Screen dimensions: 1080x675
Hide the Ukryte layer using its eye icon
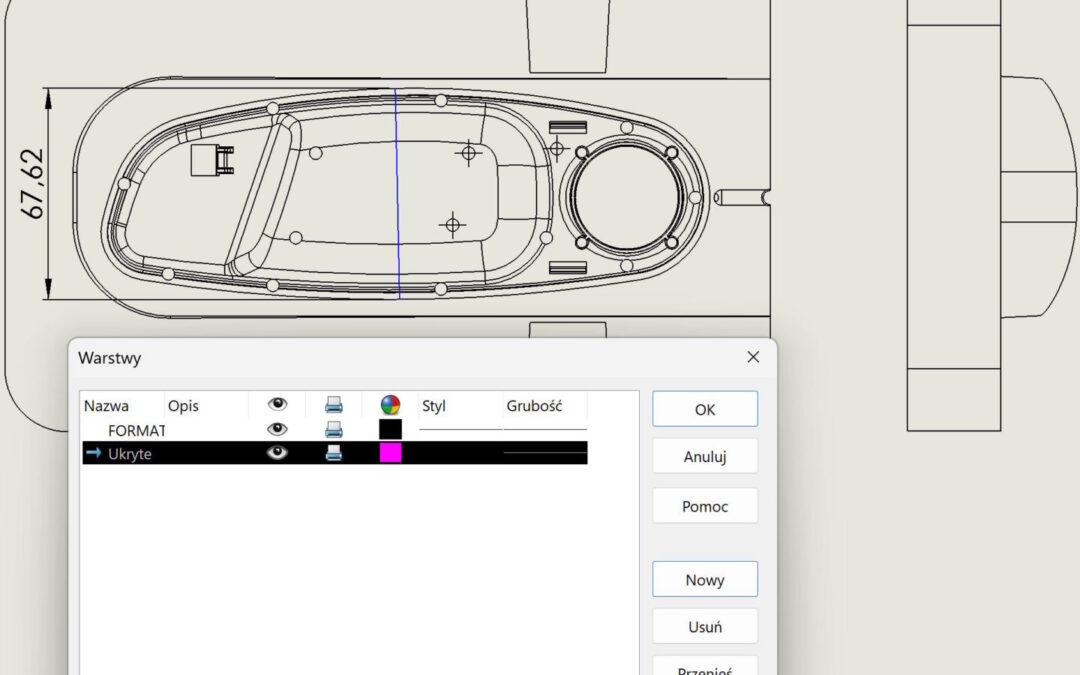pyautogui.click(x=277, y=453)
